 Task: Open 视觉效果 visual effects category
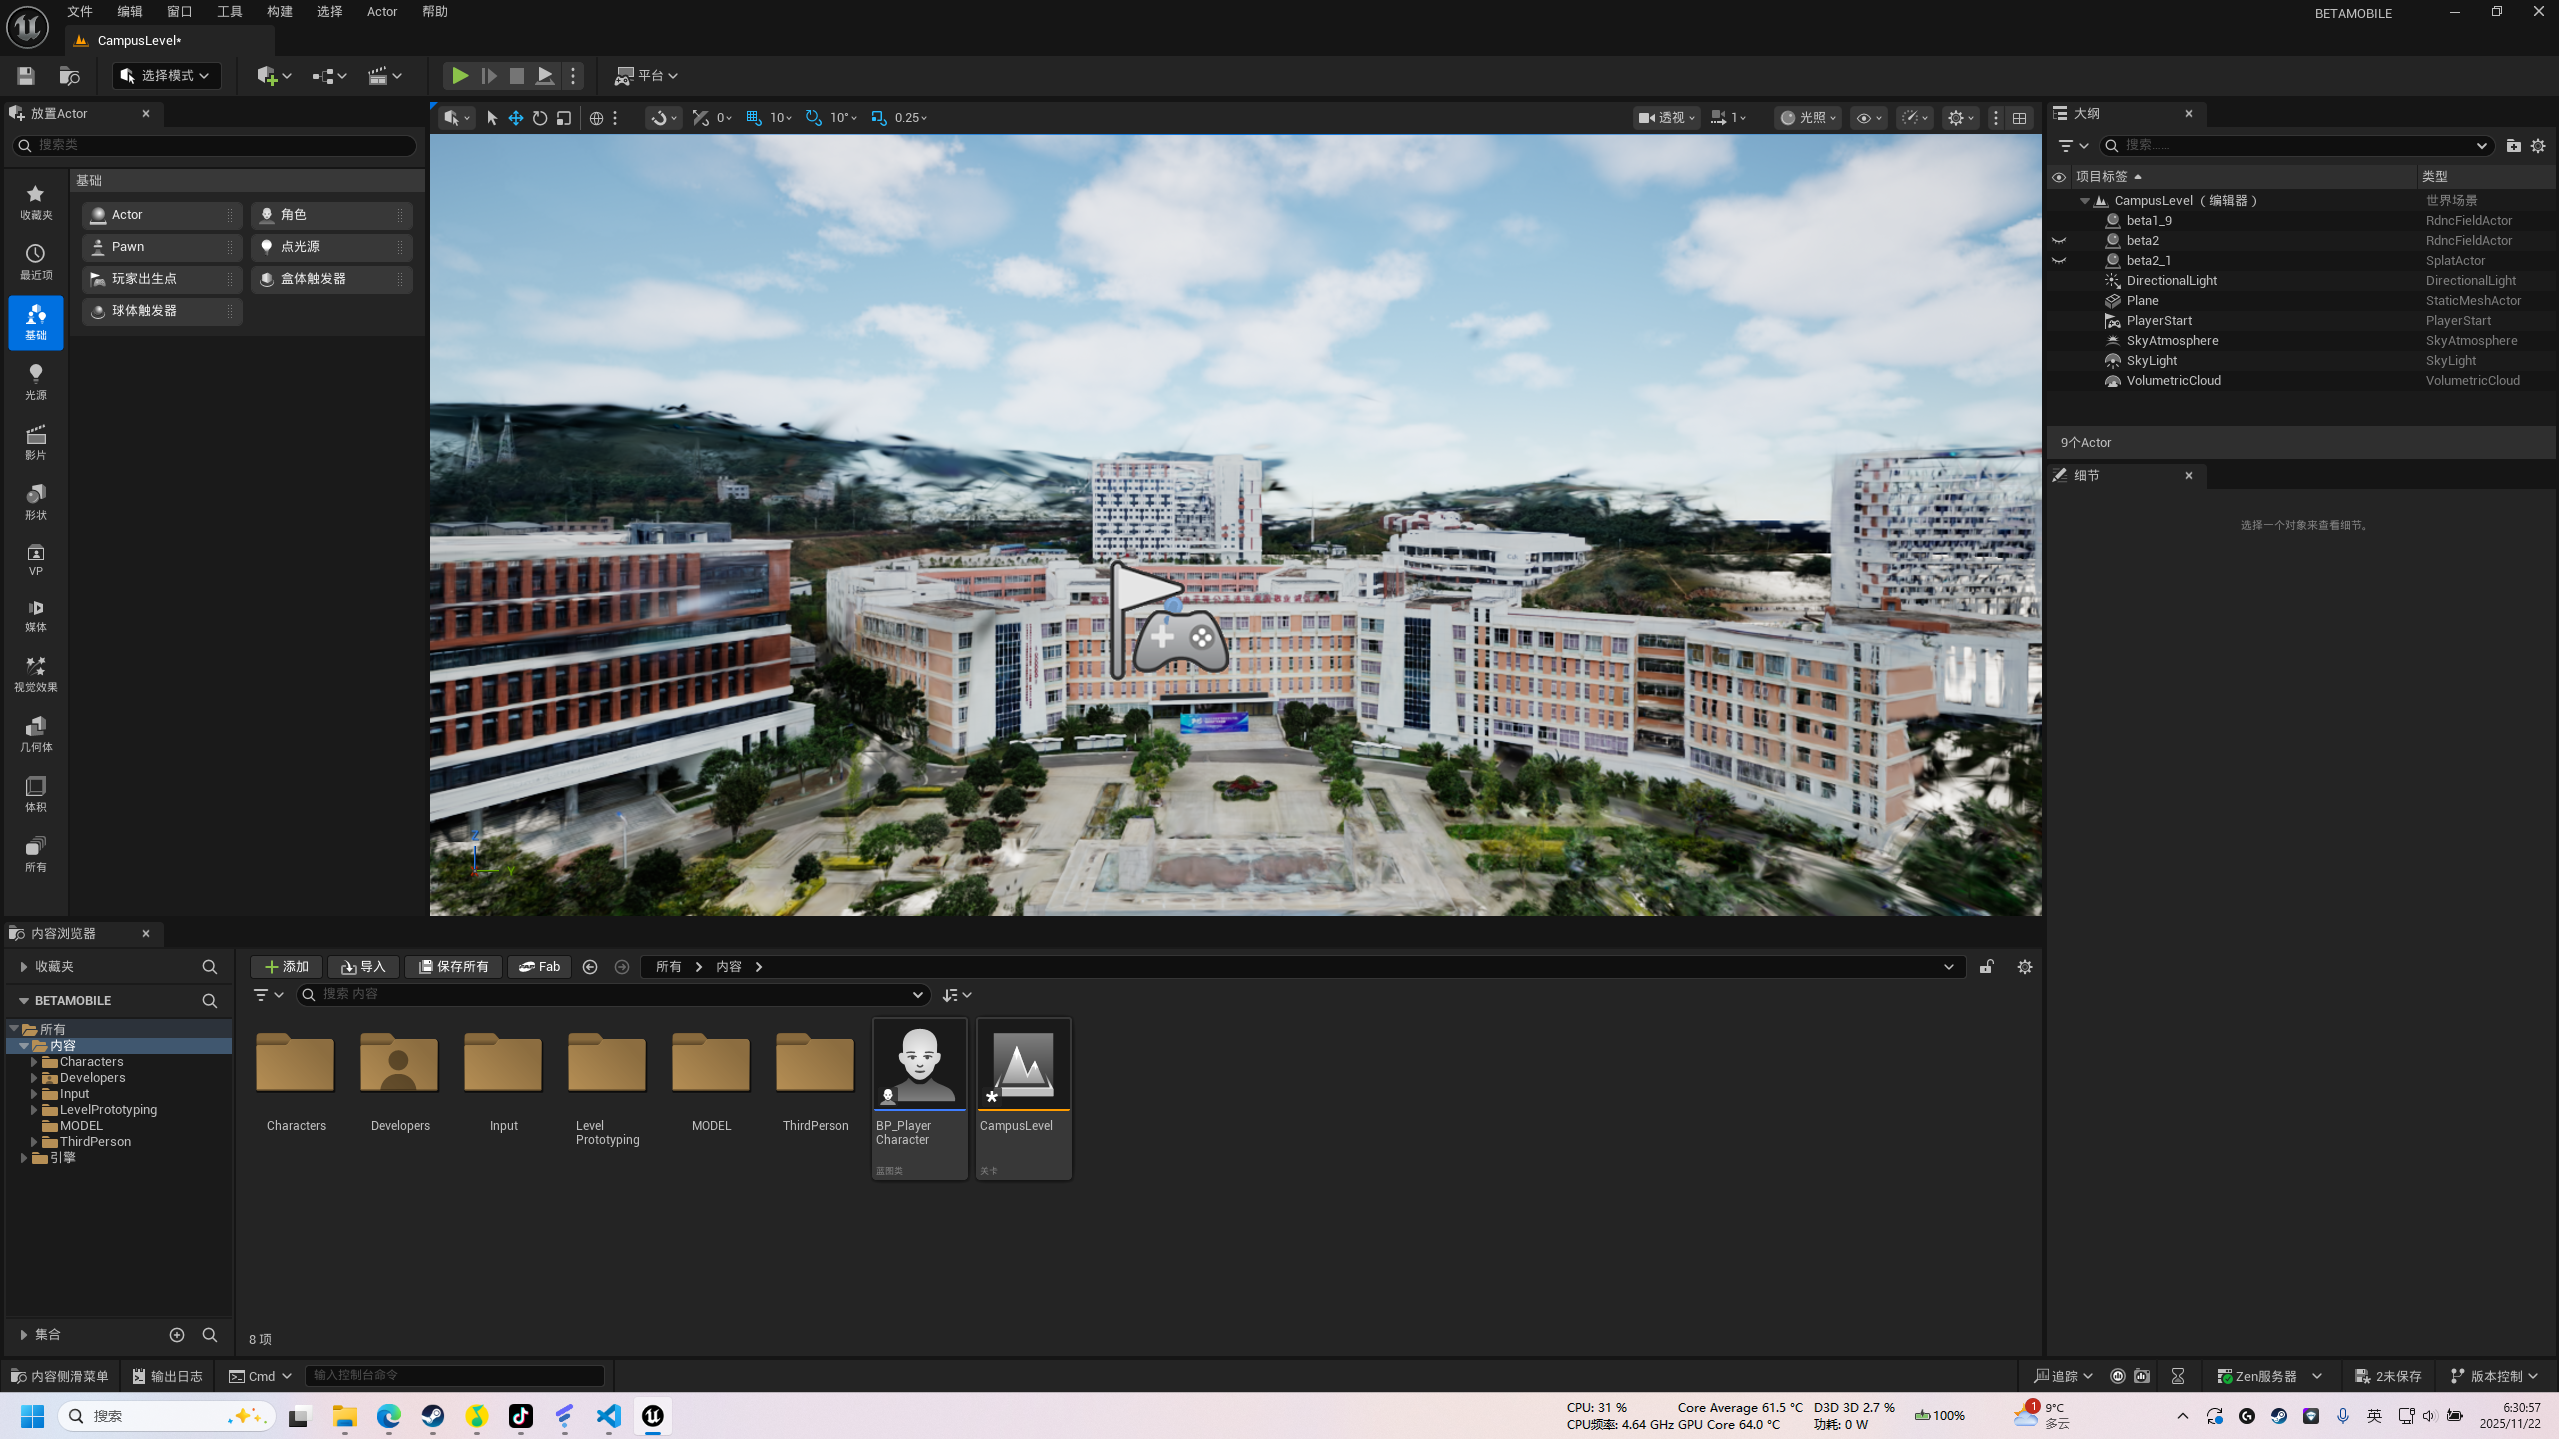[x=35, y=674]
